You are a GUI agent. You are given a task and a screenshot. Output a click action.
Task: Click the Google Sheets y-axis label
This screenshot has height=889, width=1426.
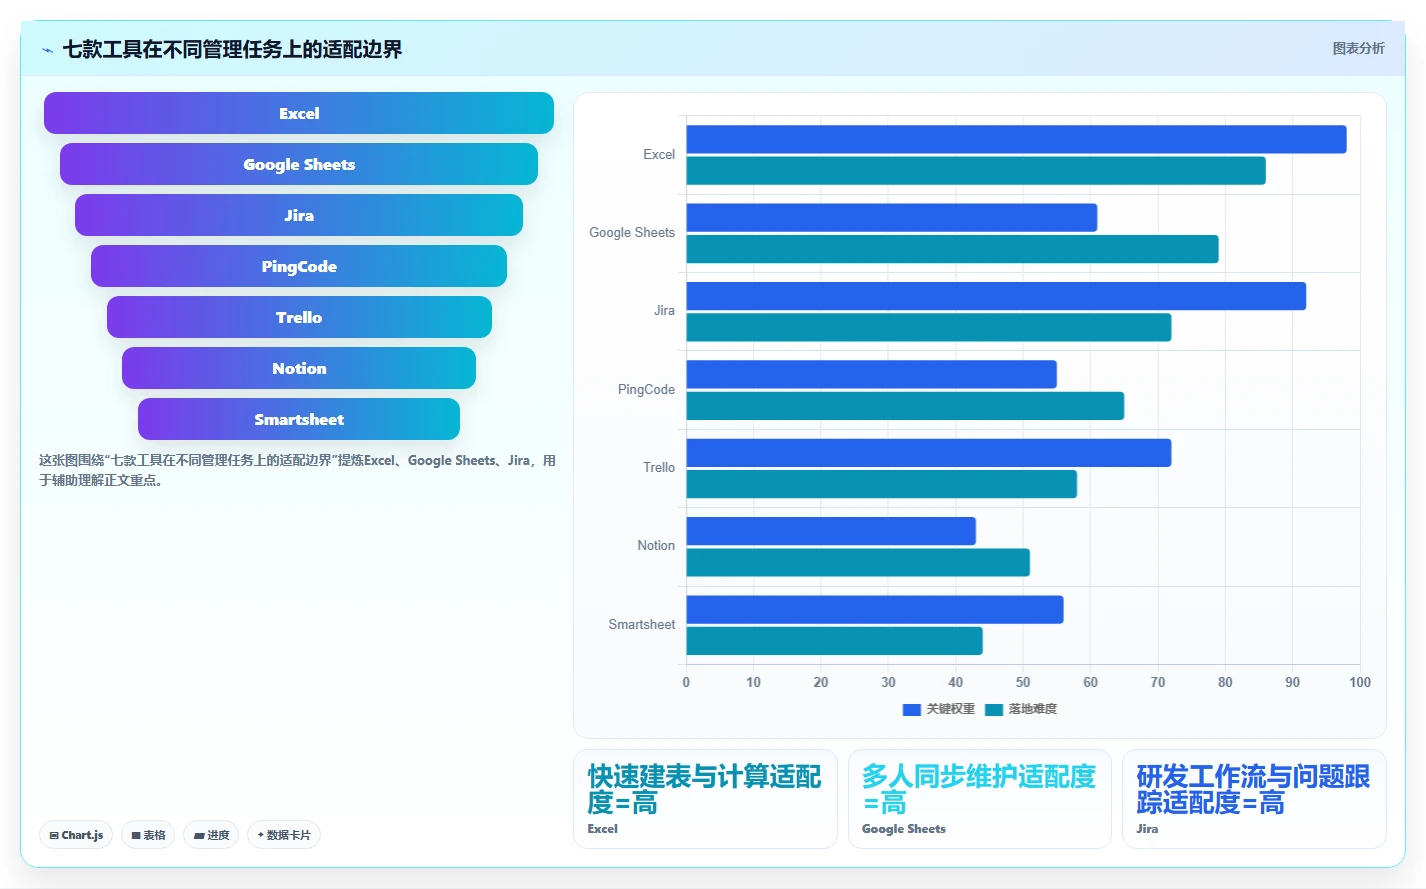point(632,233)
